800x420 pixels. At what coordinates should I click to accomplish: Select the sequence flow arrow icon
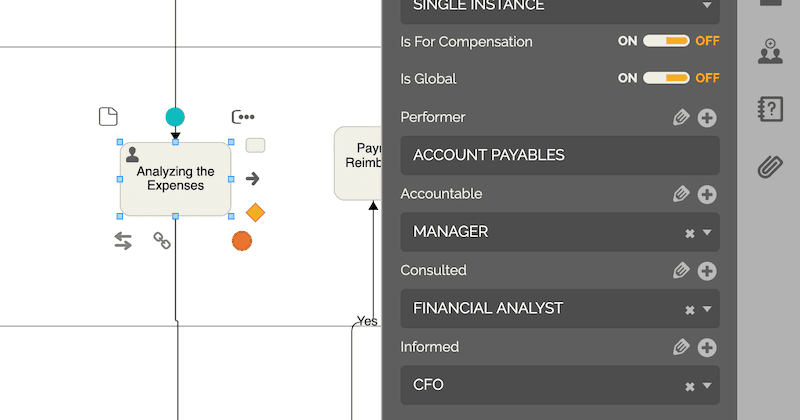coord(253,178)
